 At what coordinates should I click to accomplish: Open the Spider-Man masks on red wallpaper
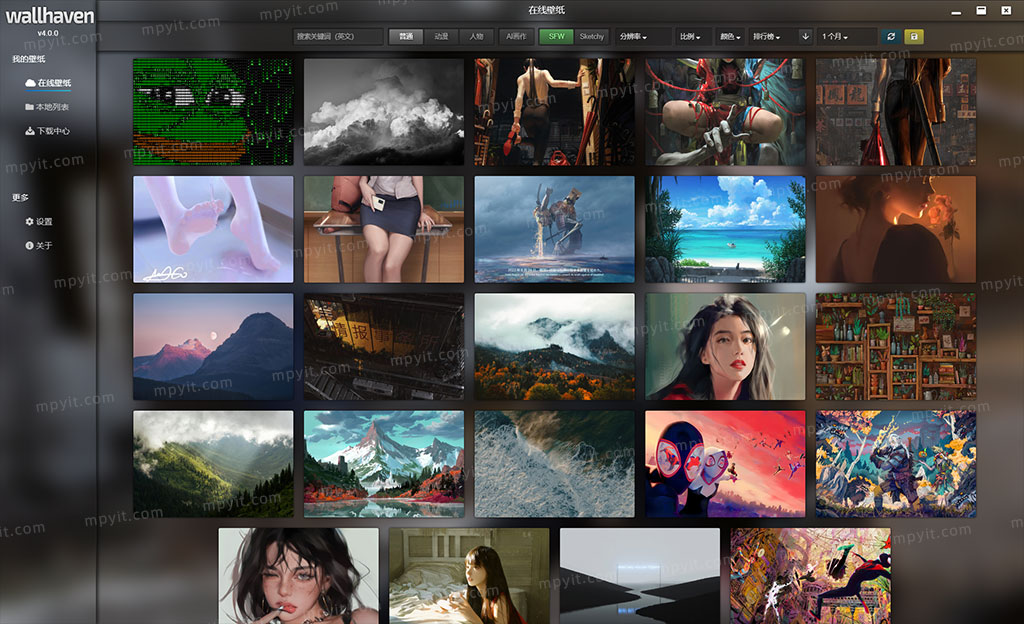tap(725, 464)
